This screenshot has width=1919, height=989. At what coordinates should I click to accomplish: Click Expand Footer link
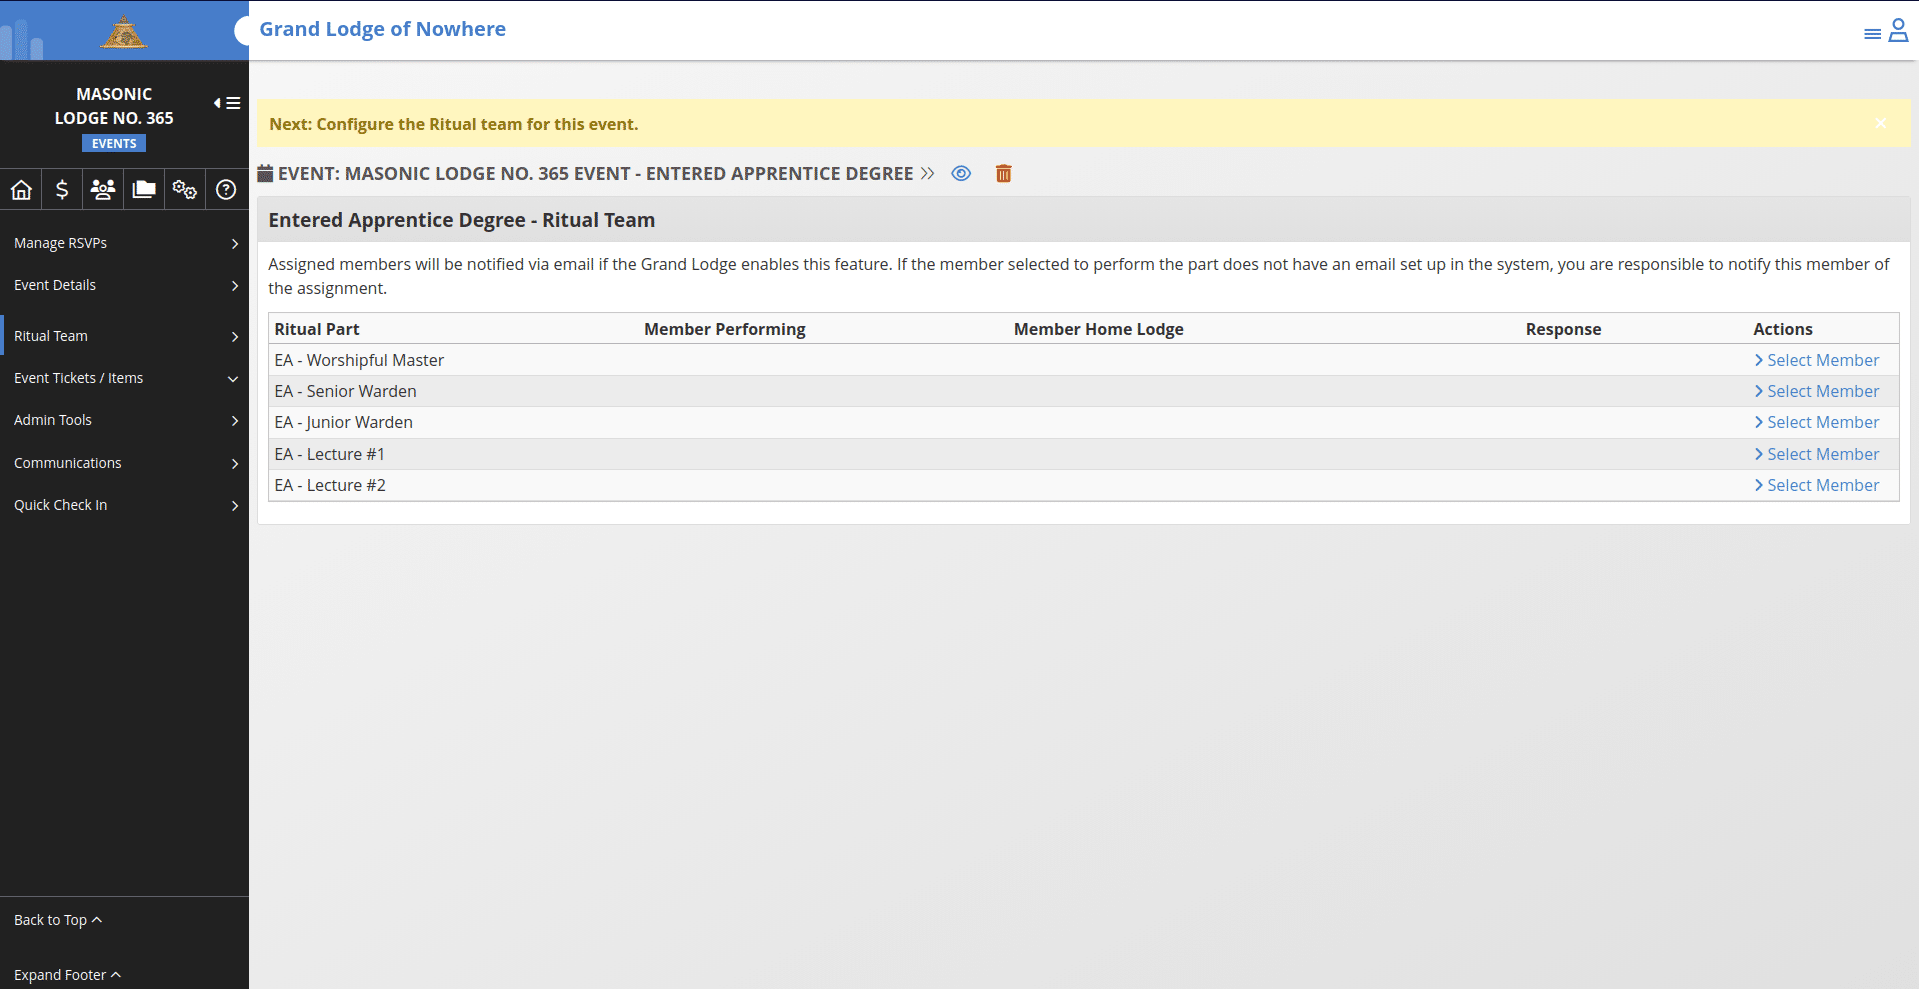click(x=67, y=975)
